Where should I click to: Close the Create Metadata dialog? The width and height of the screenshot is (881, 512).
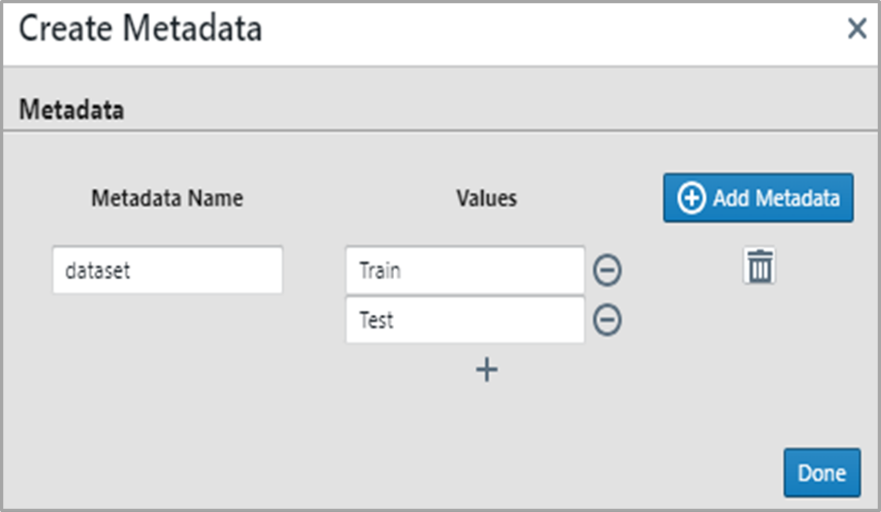pyautogui.click(x=856, y=29)
